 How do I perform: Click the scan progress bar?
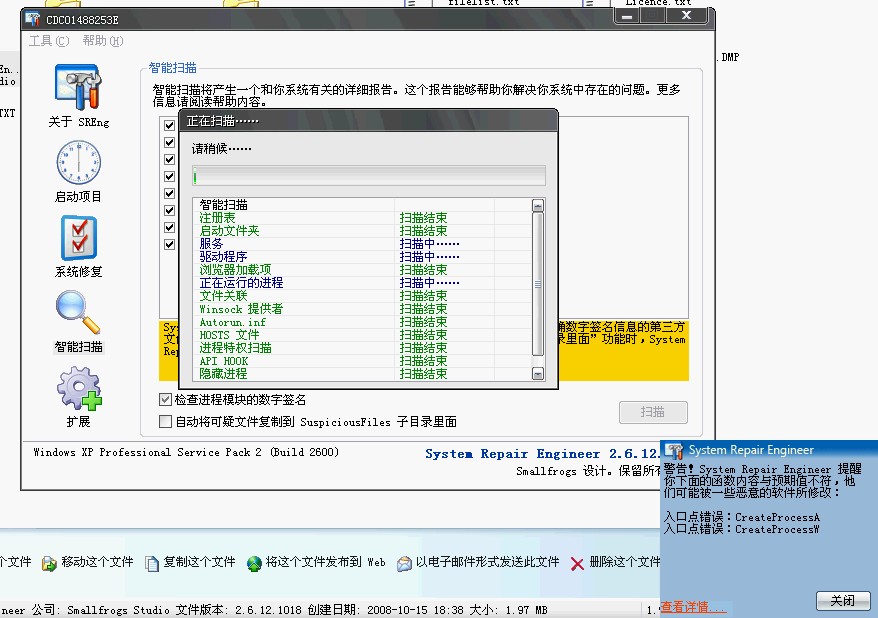tap(368, 176)
